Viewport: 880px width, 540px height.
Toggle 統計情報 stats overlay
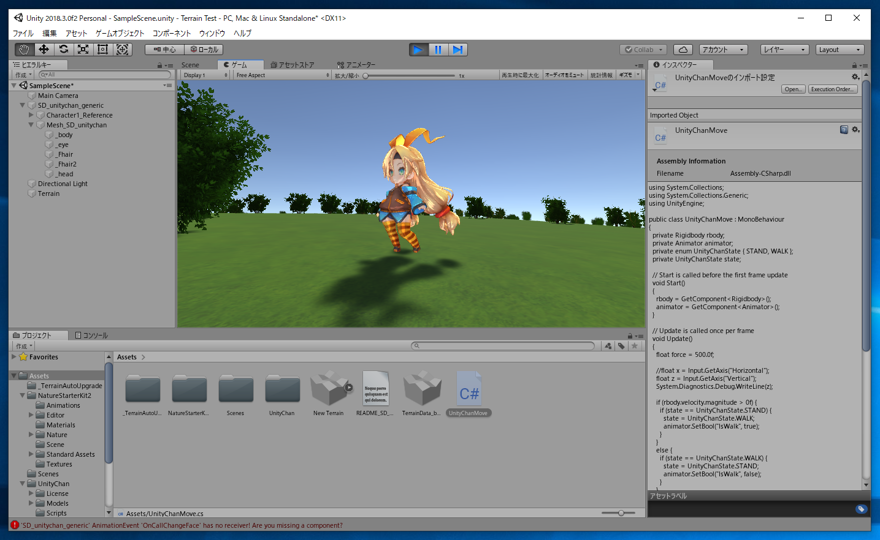coord(602,75)
